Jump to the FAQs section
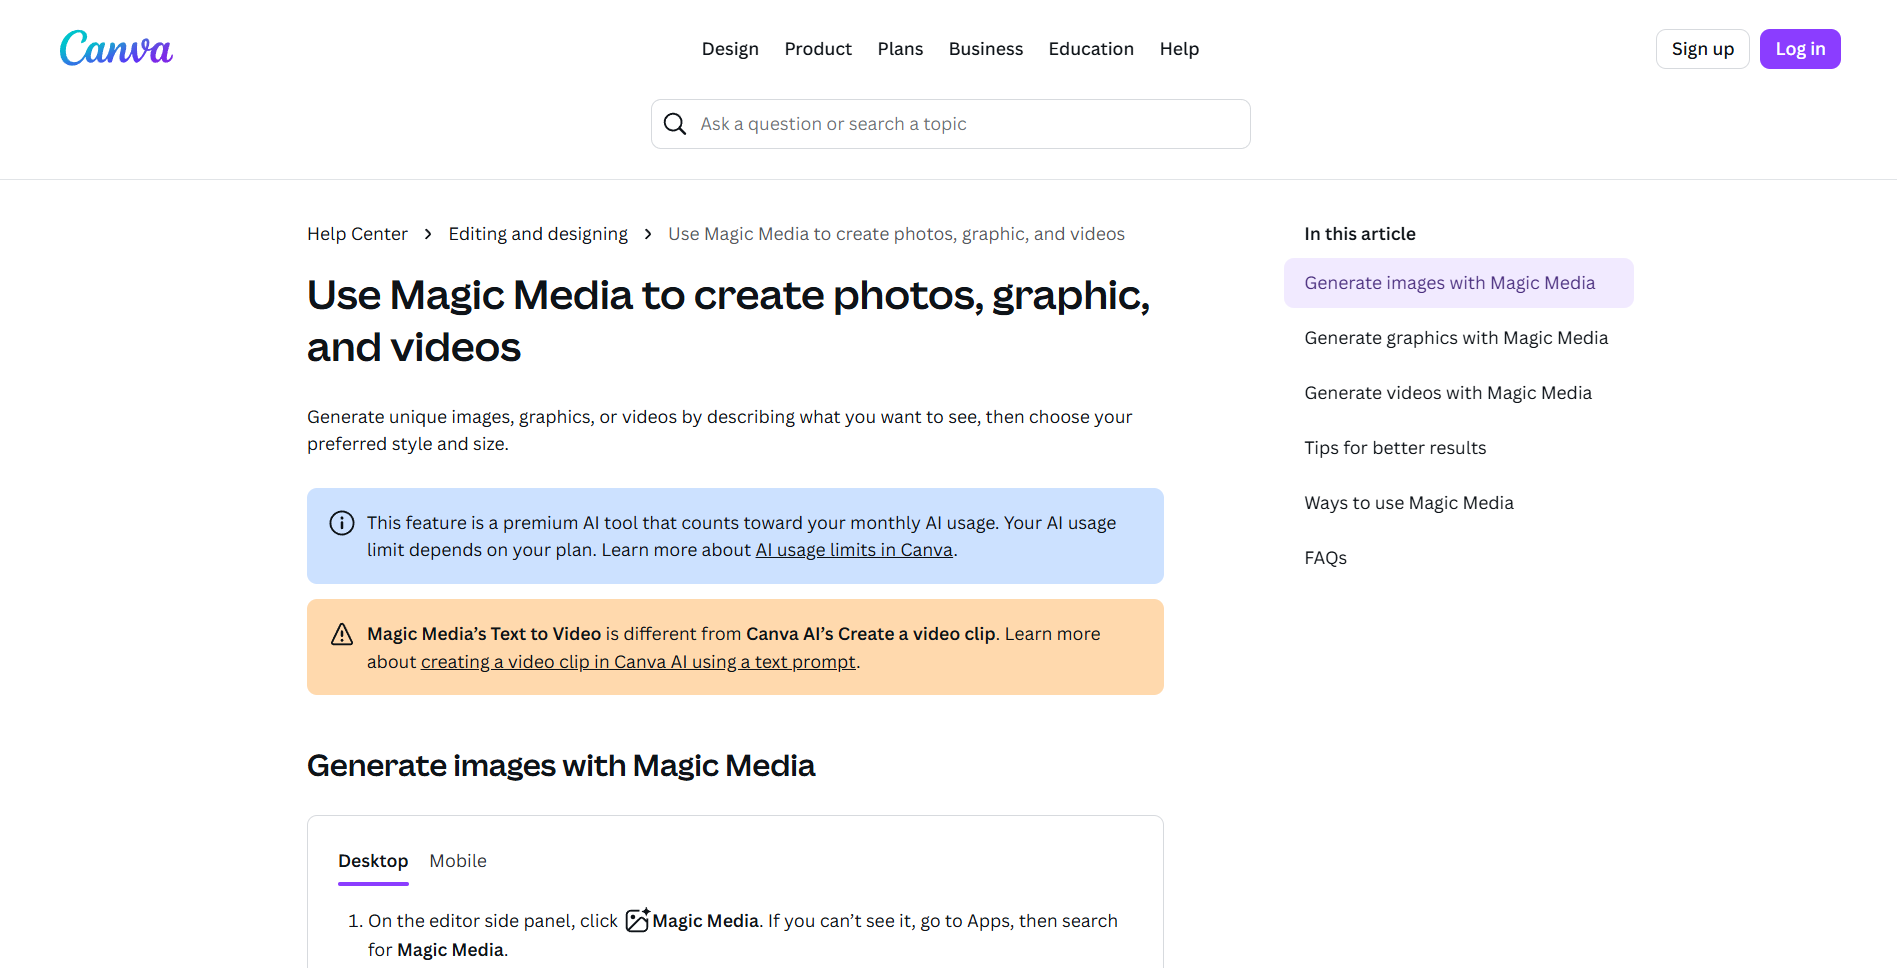Image resolution: width=1897 pixels, height=968 pixels. pyautogui.click(x=1325, y=558)
